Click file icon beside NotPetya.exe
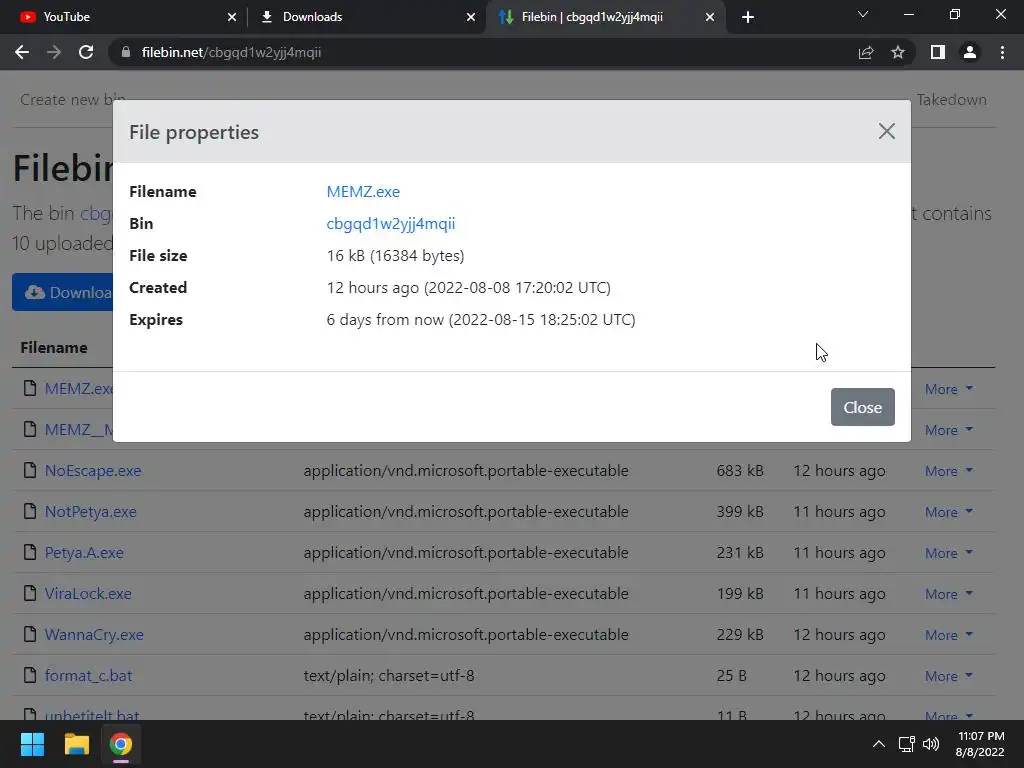 (30, 511)
